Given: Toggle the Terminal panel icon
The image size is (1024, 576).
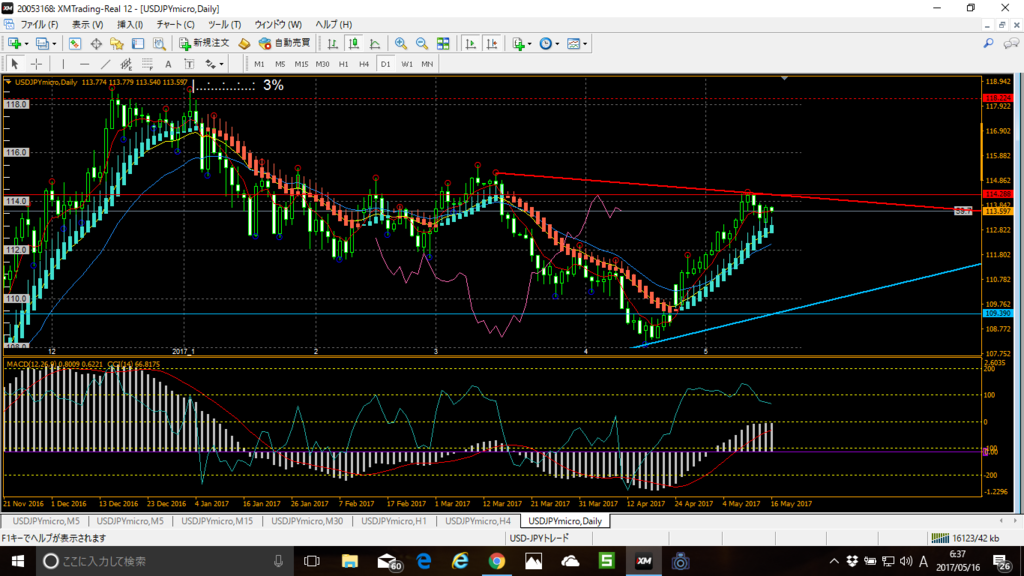Looking at the screenshot, I should click(138, 44).
